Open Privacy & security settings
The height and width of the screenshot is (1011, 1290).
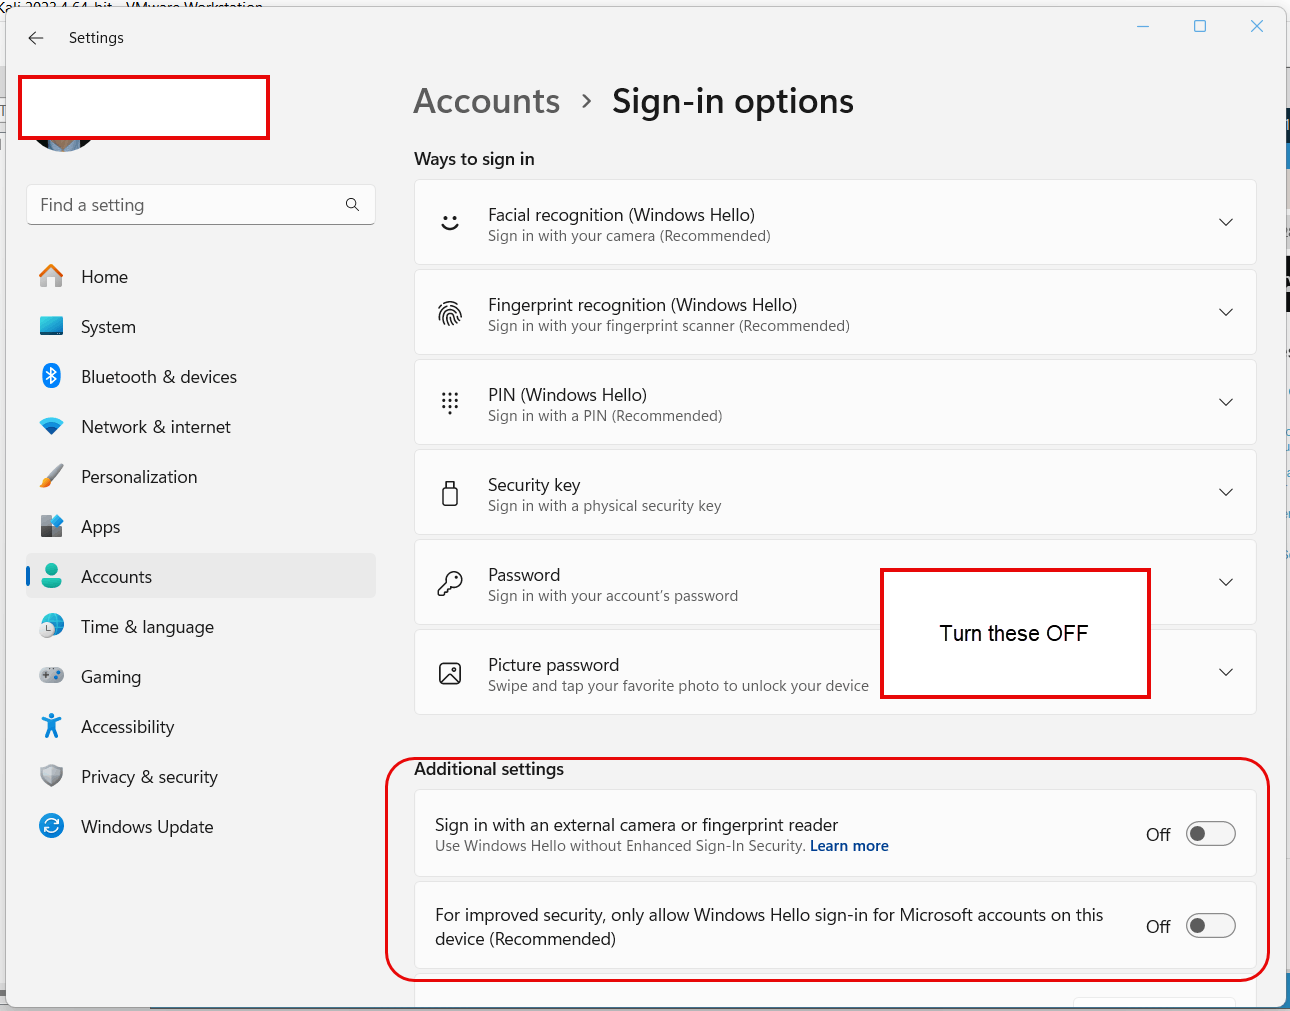pos(201,776)
